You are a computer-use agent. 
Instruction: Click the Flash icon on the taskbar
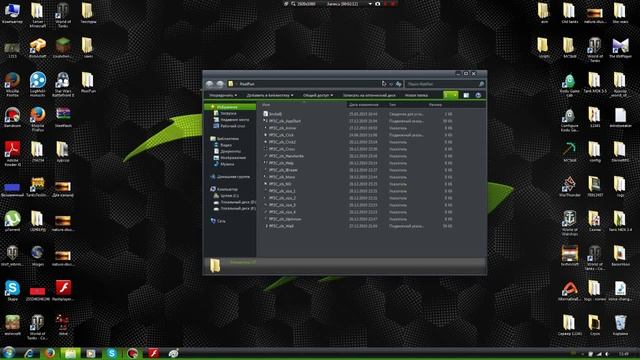tap(153, 353)
